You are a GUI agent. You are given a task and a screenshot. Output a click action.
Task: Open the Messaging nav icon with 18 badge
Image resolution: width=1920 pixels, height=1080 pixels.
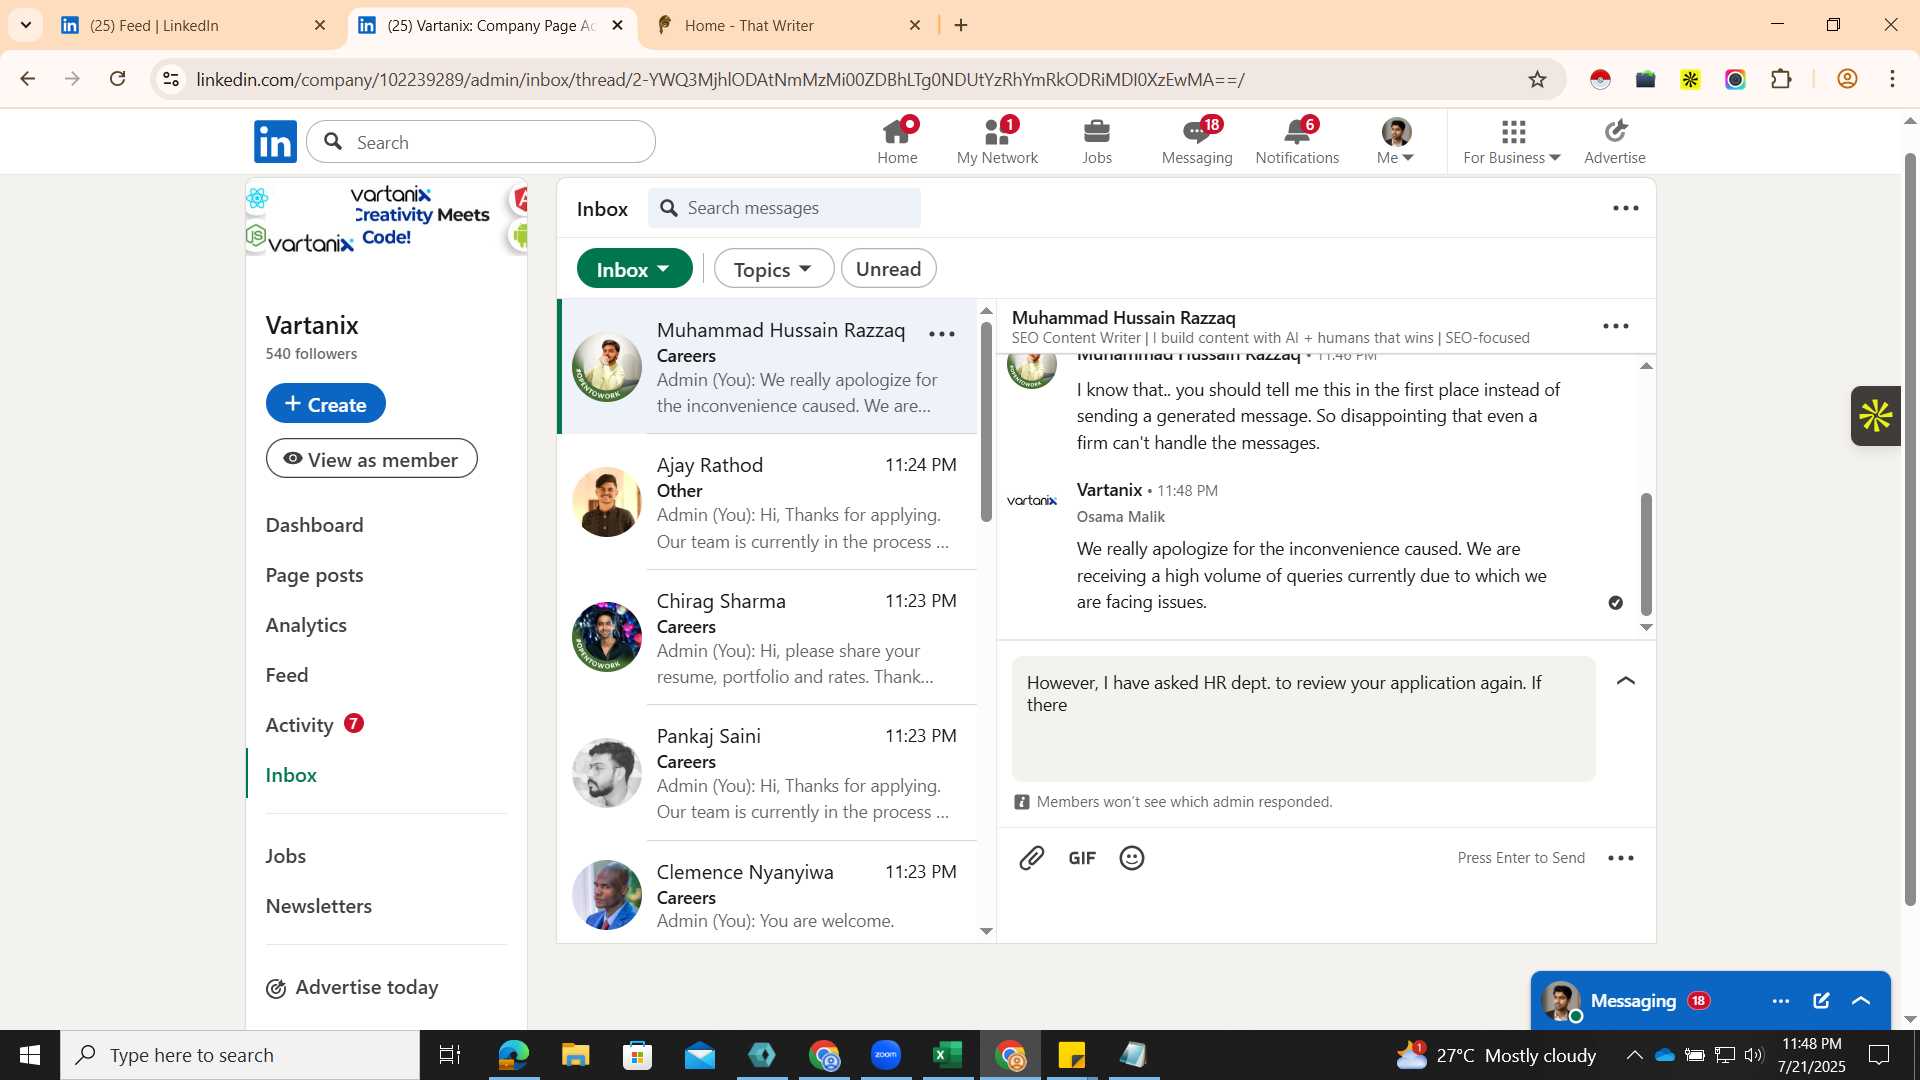point(1197,141)
